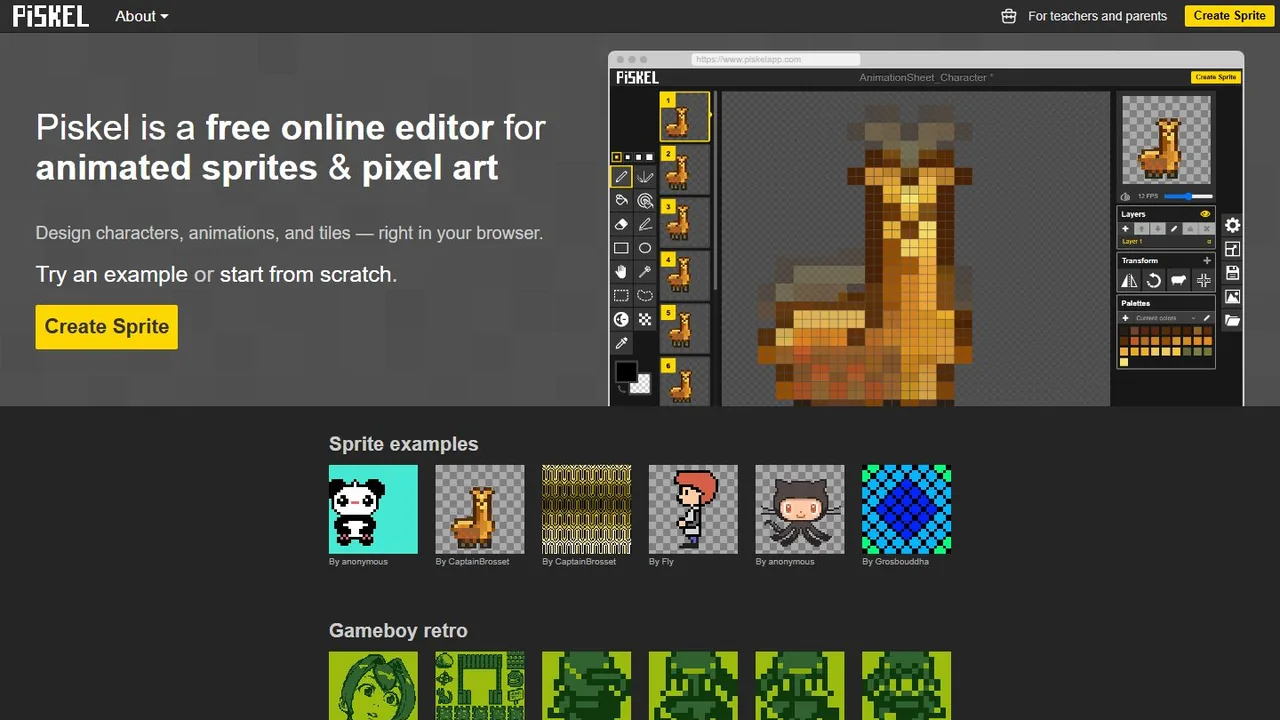The width and height of the screenshot is (1280, 720).
Task: Select frame 1 in the frame list
Action: [685, 116]
